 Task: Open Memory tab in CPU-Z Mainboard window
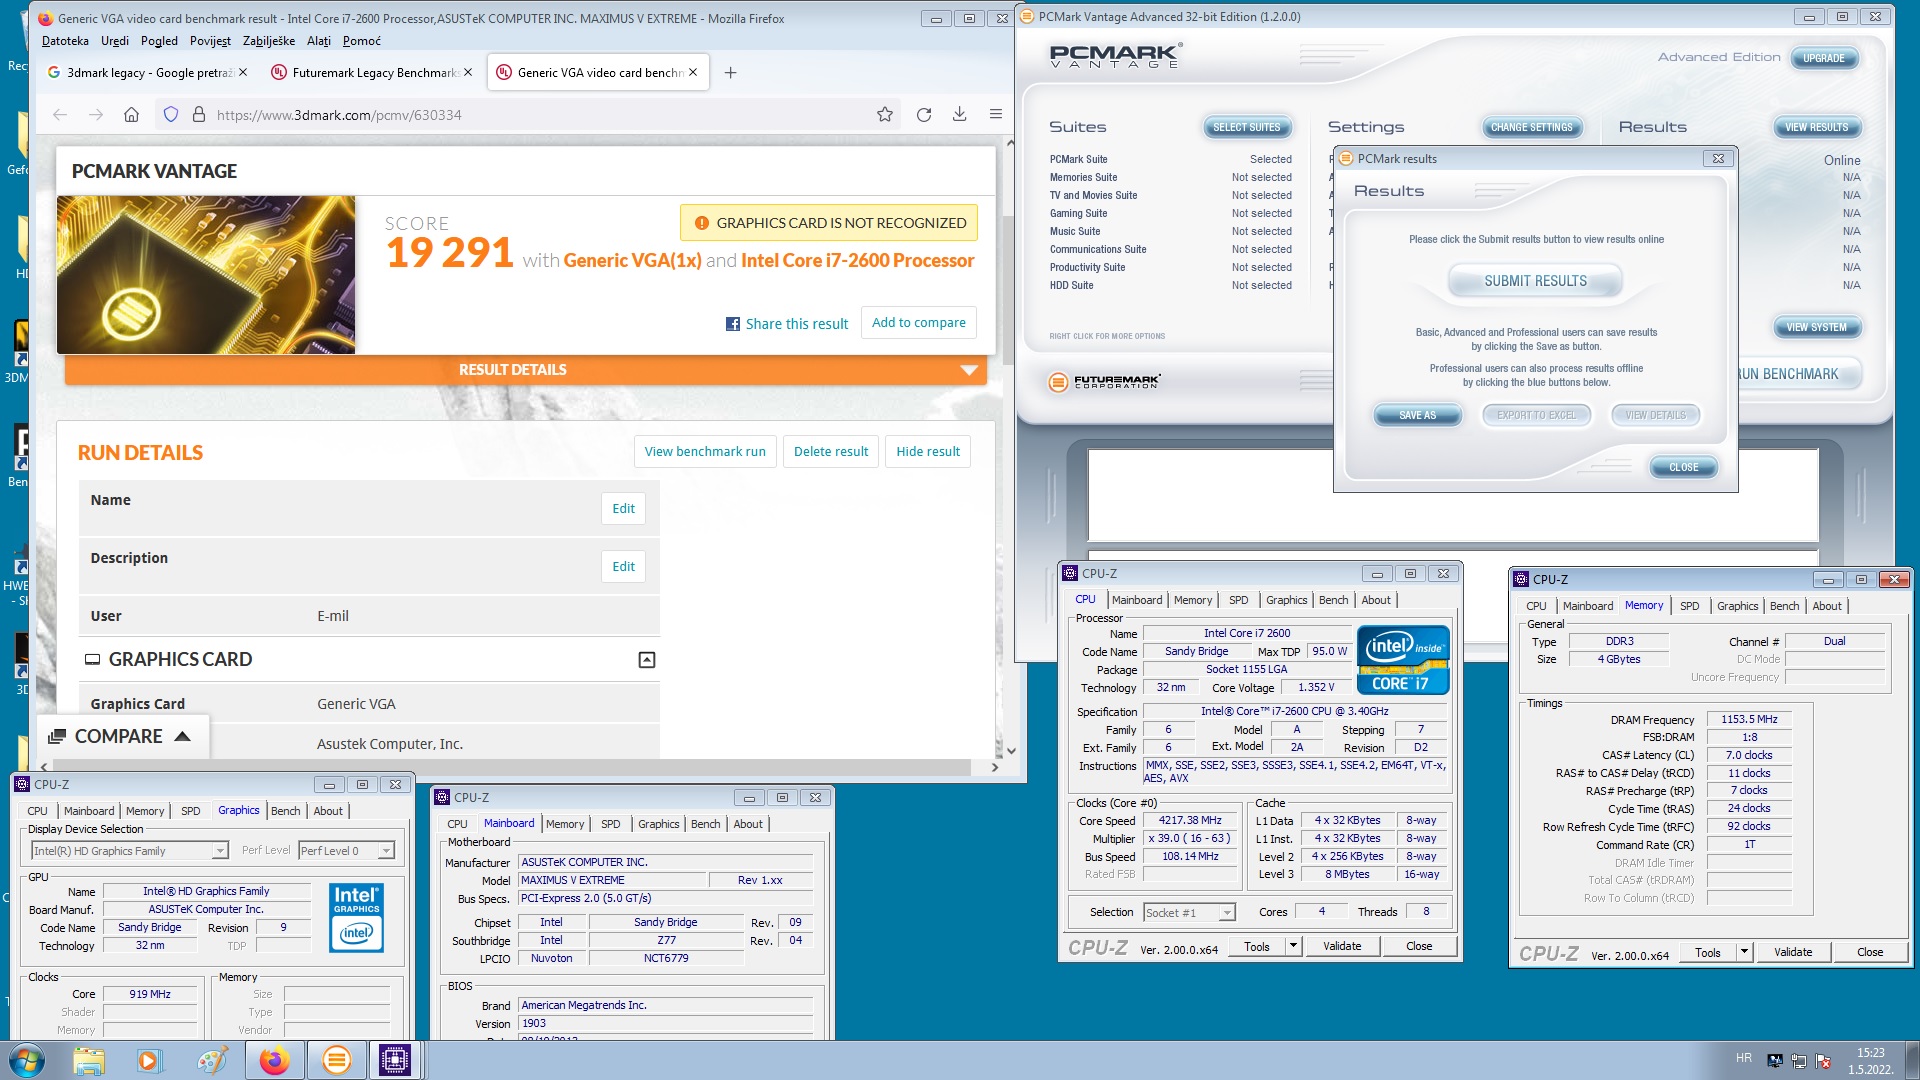click(565, 824)
